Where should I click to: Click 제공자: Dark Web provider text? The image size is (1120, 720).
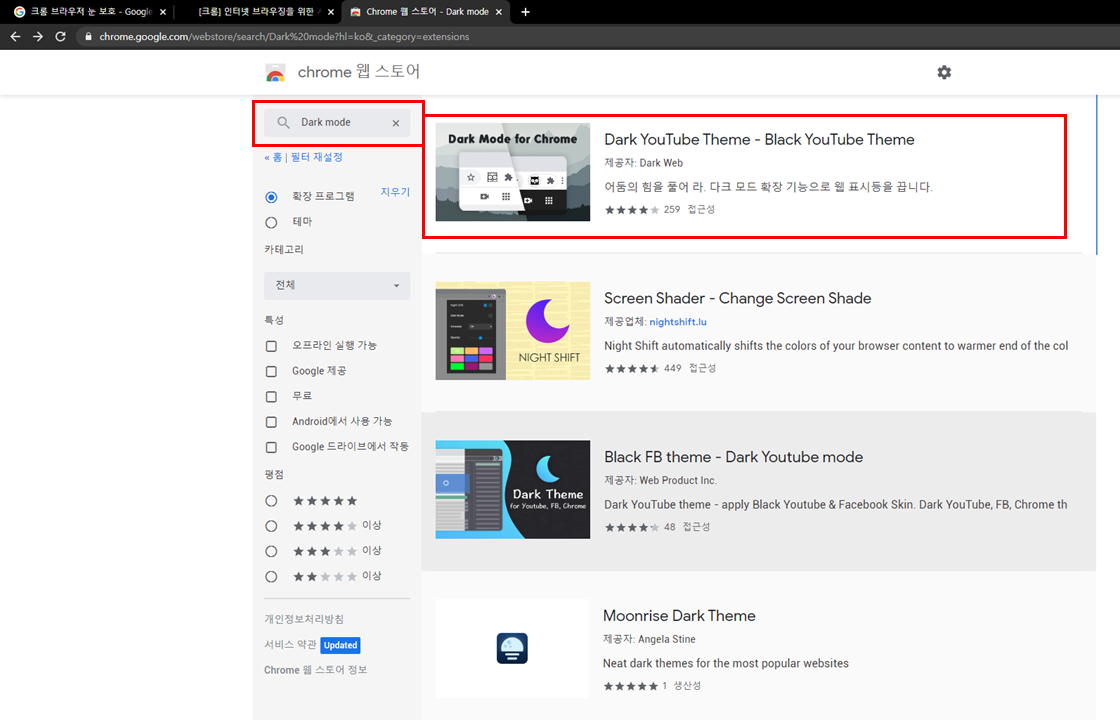[x=644, y=163]
